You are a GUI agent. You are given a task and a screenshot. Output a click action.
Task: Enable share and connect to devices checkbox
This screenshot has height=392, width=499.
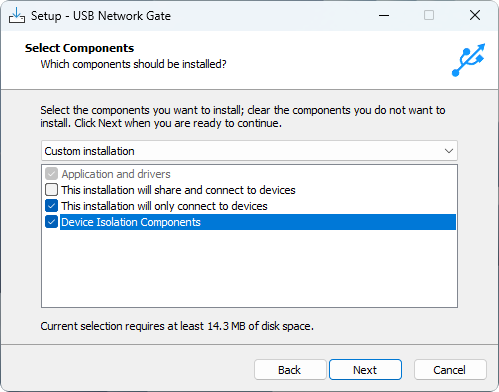pyautogui.click(x=51, y=190)
